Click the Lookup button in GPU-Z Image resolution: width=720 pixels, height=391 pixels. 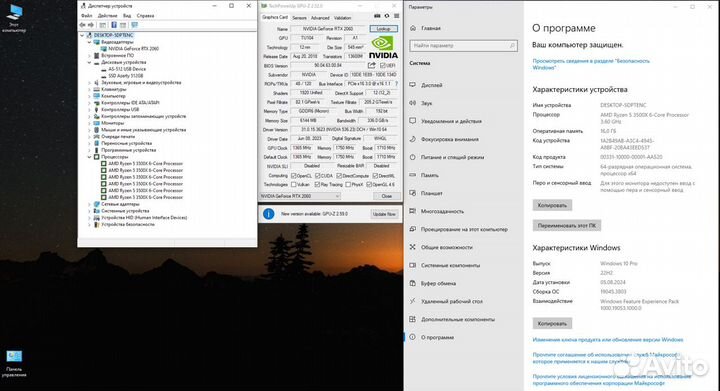(x=383, y=29)
